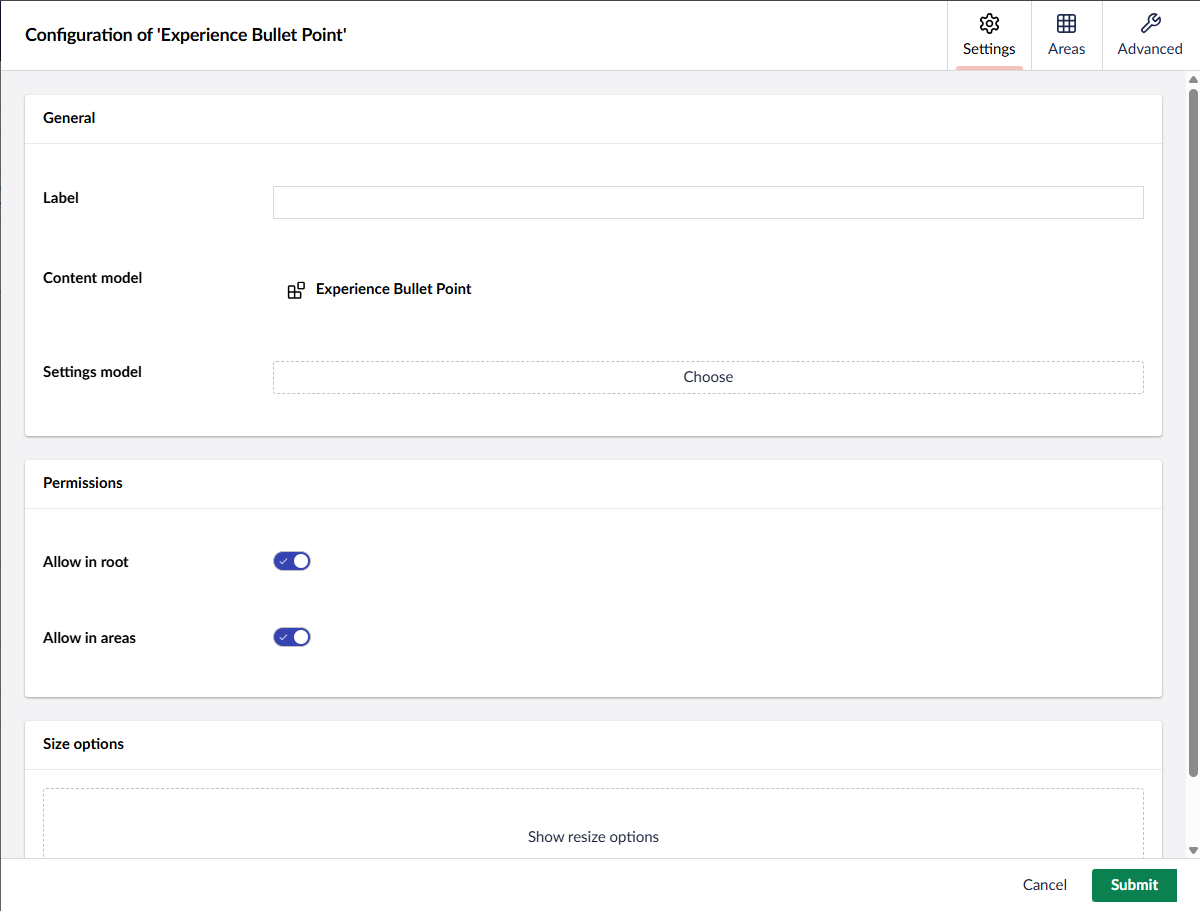Click the Label input field
This screenshot has width=1200, height=911.
(708, 202)
